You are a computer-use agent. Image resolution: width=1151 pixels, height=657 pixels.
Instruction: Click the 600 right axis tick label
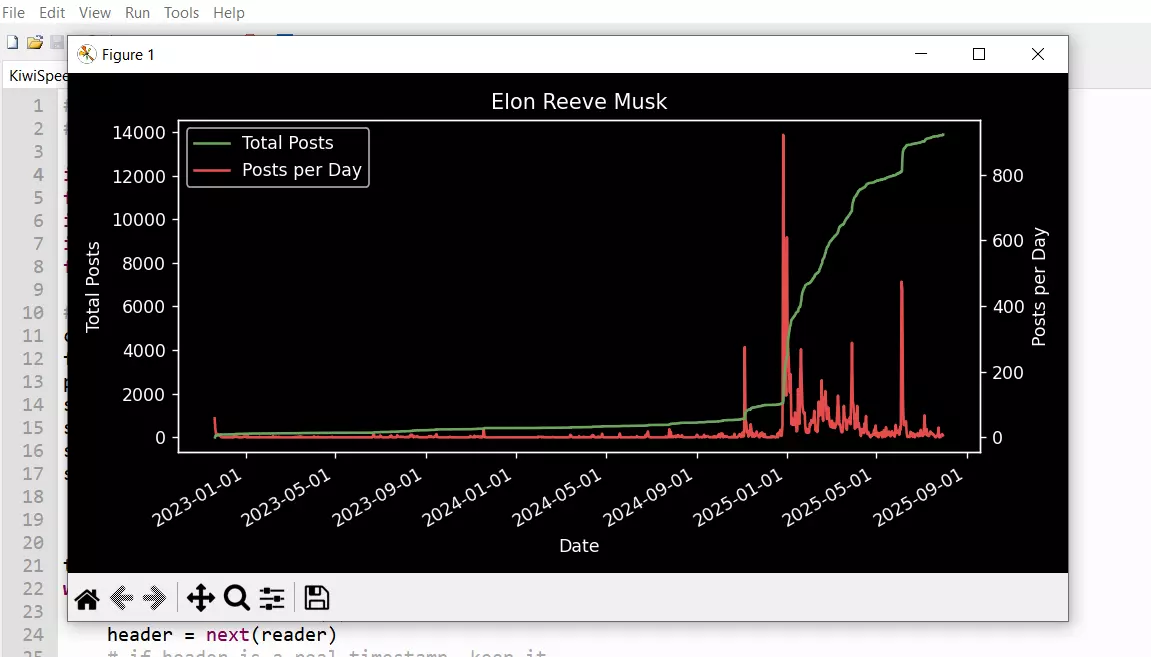pyautogui.click(x=1008, y=241)
